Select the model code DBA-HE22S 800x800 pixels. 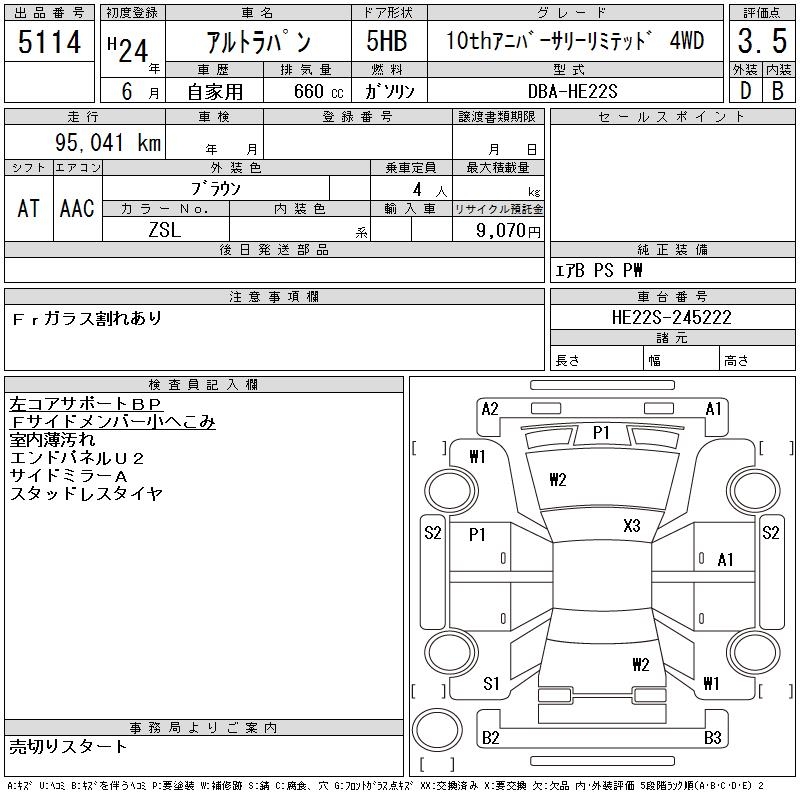click(x=572, y=91)
